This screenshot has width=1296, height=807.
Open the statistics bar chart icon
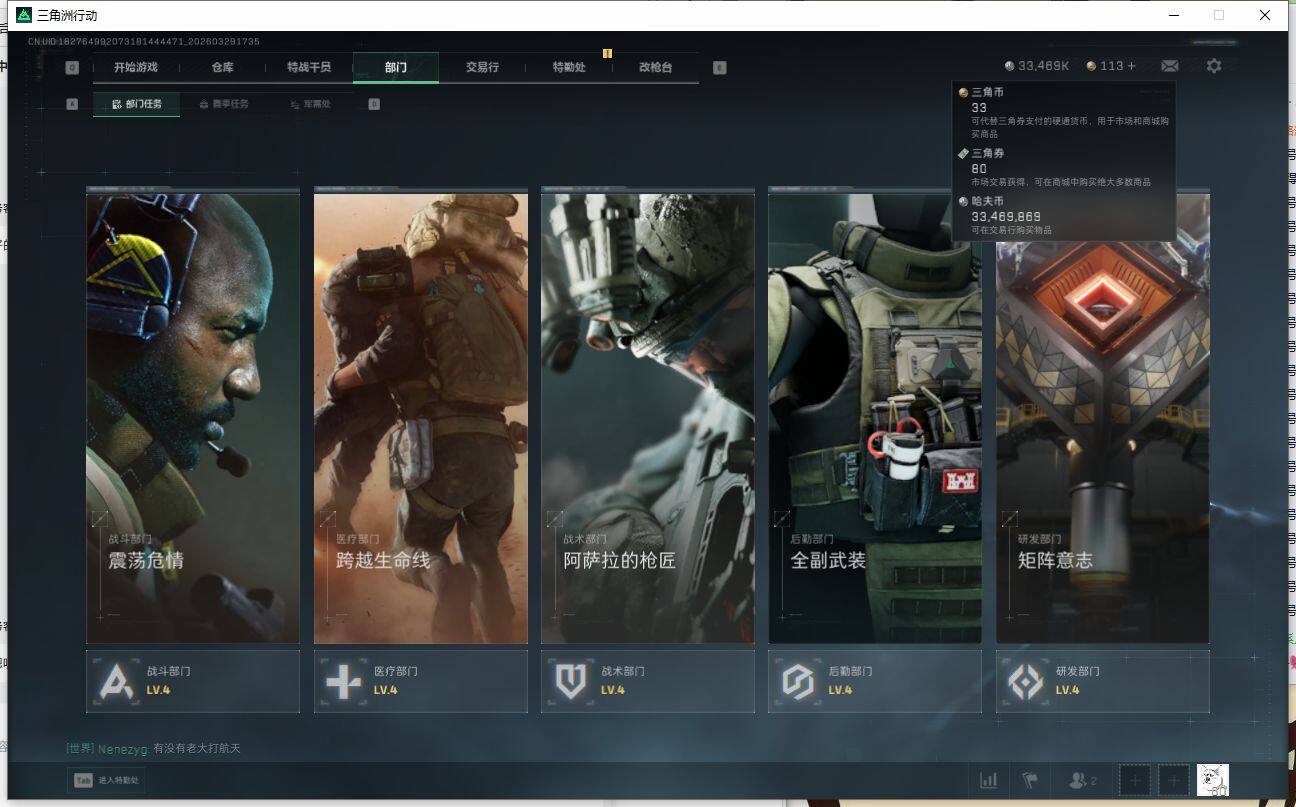[988, 780]
